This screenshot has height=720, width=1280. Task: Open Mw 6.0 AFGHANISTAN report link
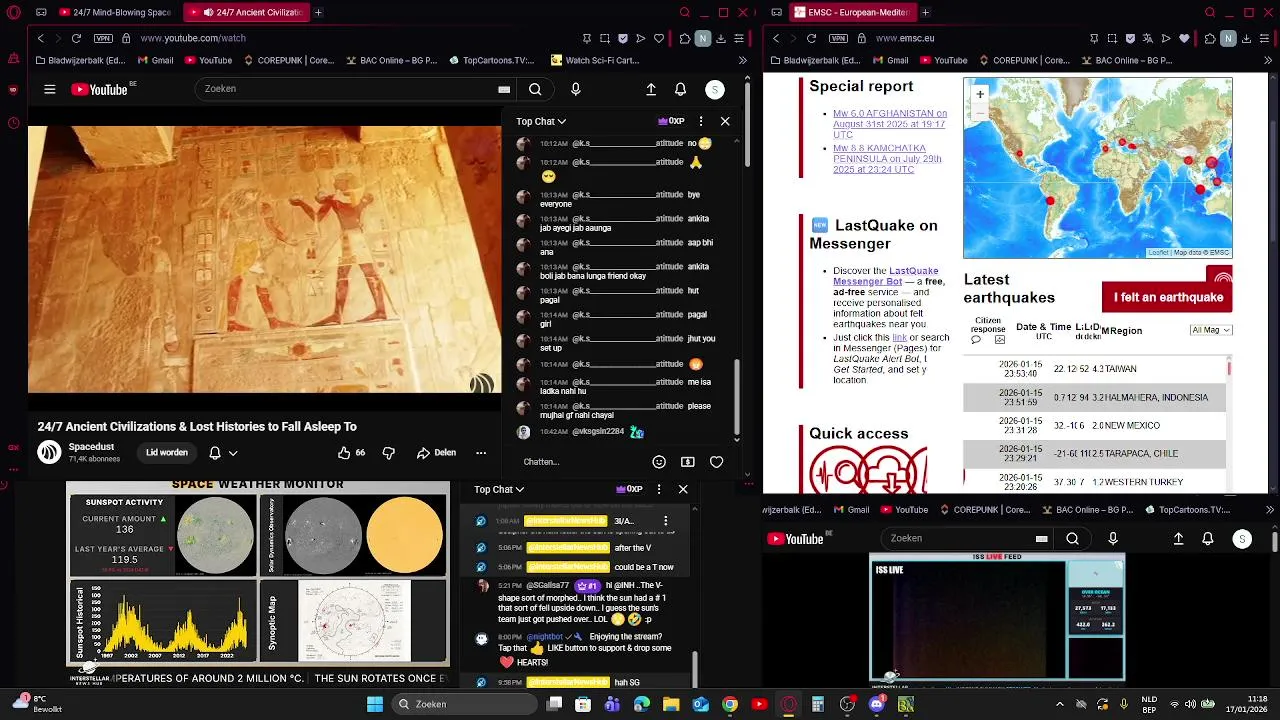[890, 124]
